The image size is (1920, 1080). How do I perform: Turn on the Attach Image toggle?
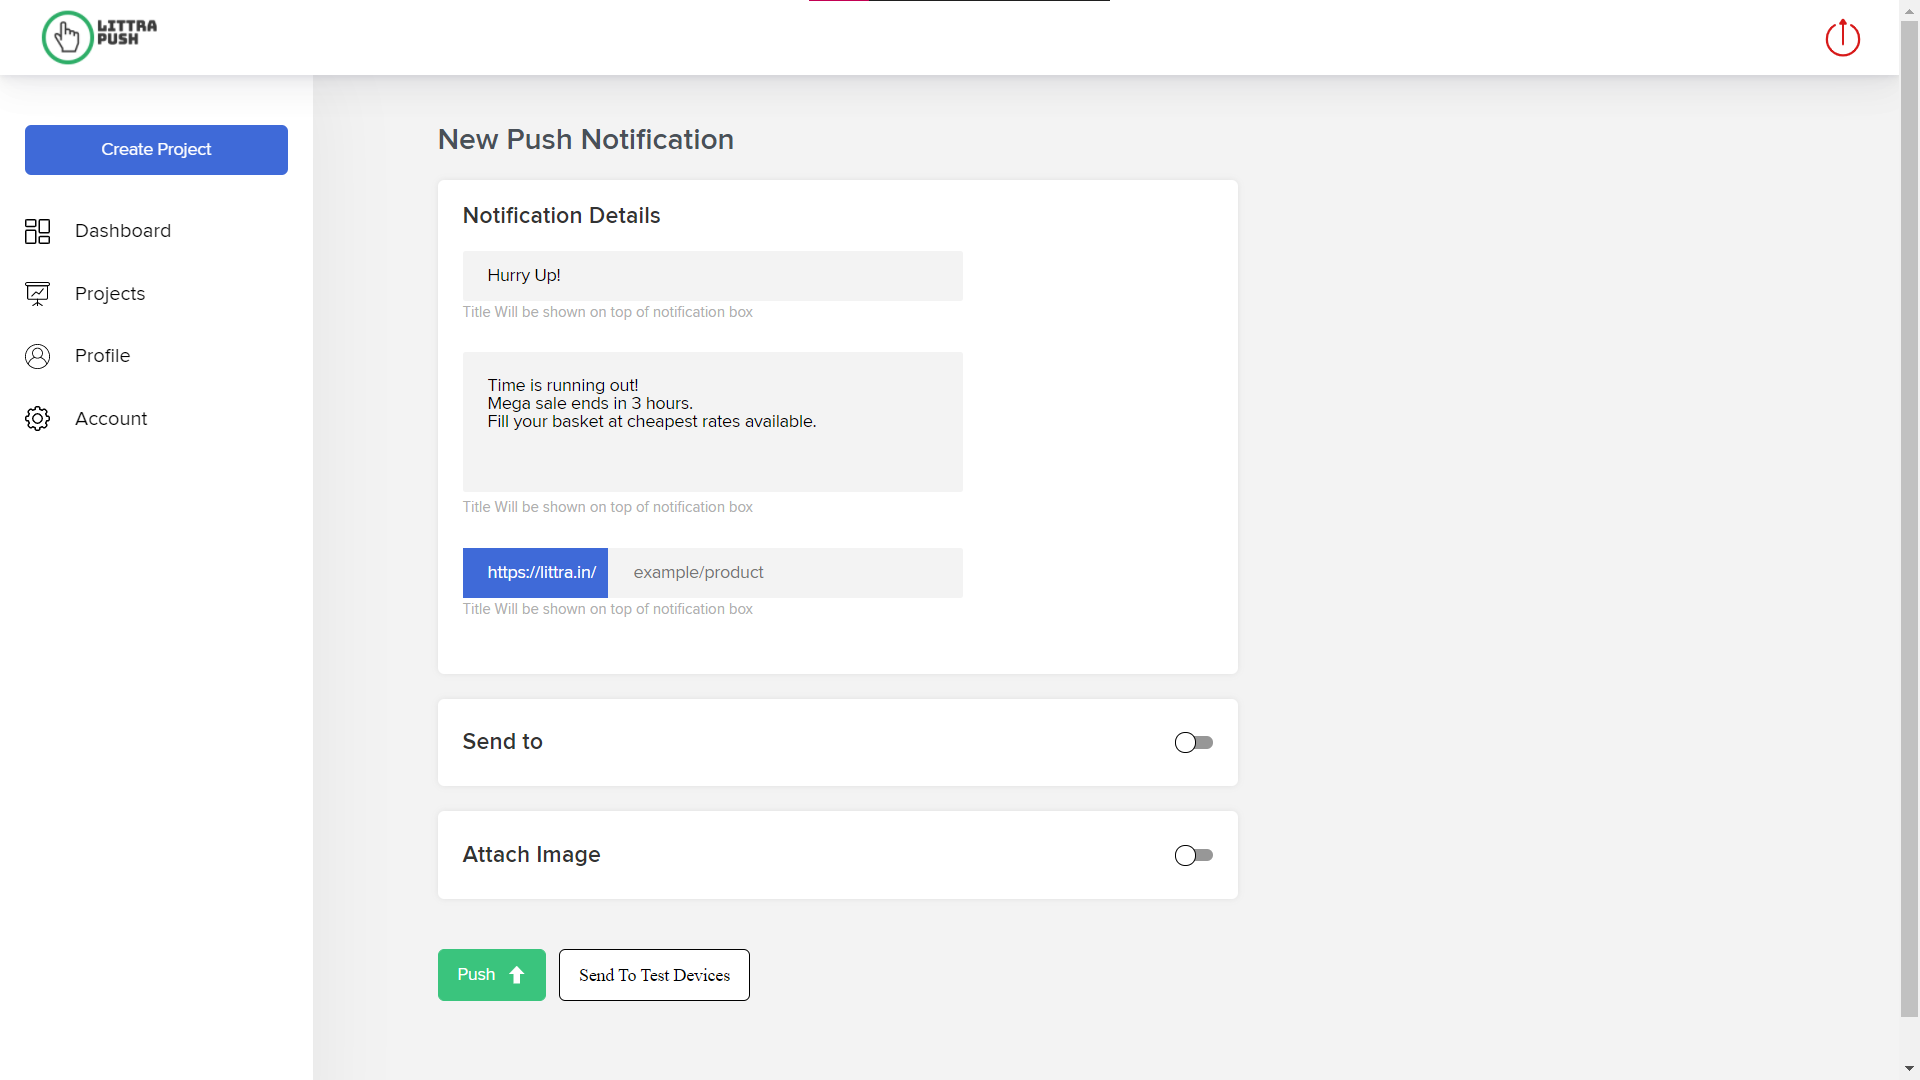click(1193, 855)
